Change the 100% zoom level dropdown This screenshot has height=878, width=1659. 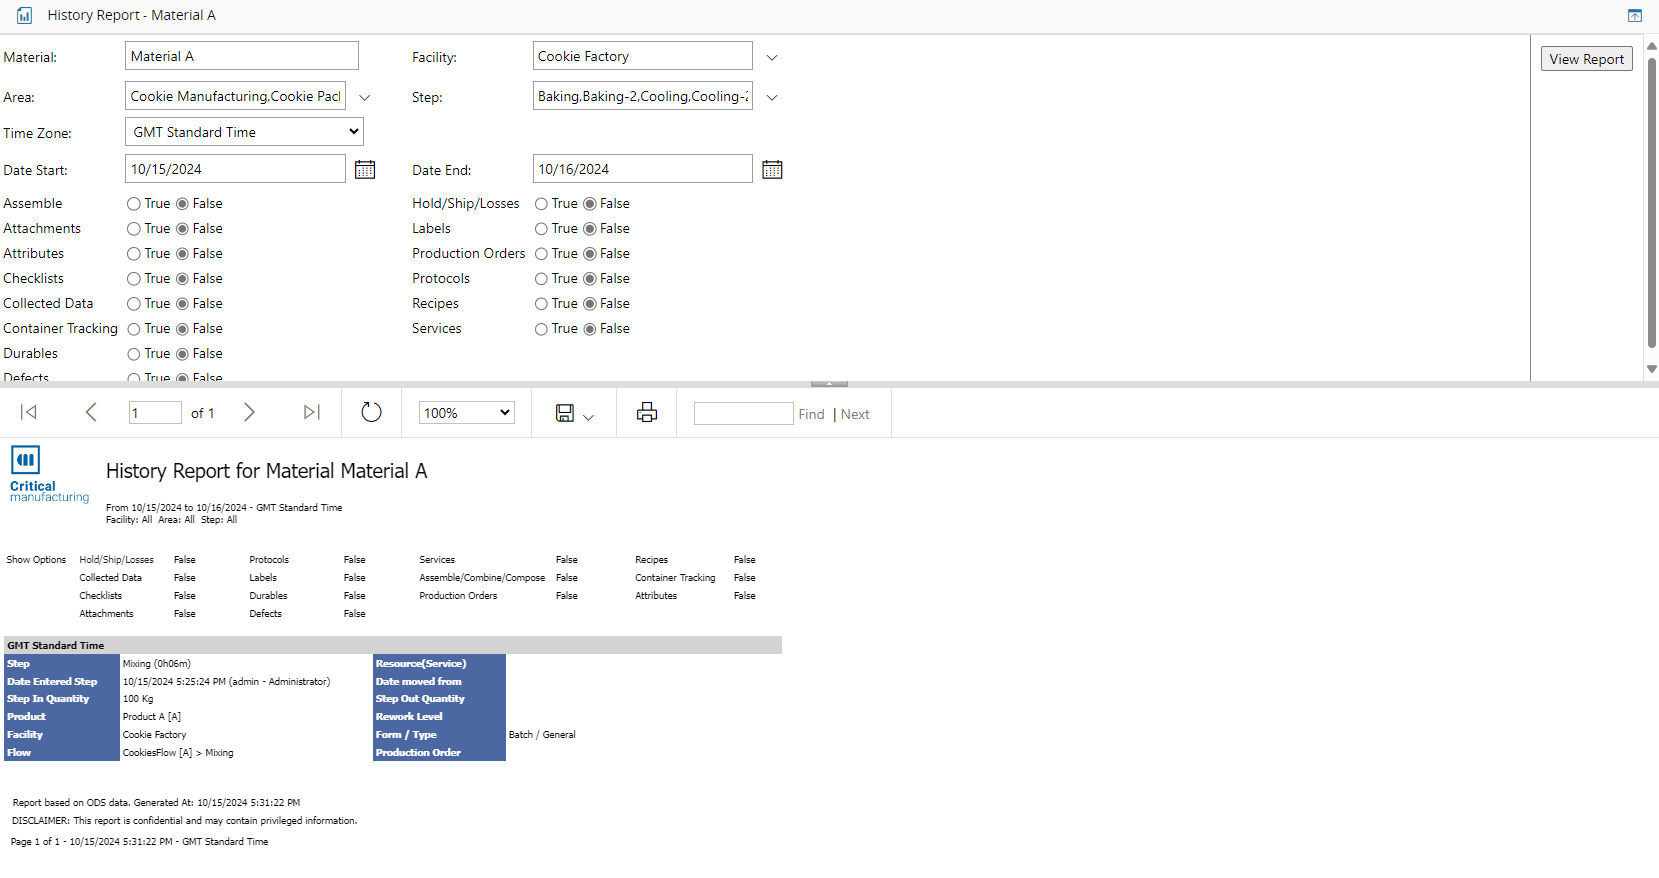[x=466, y=413]
